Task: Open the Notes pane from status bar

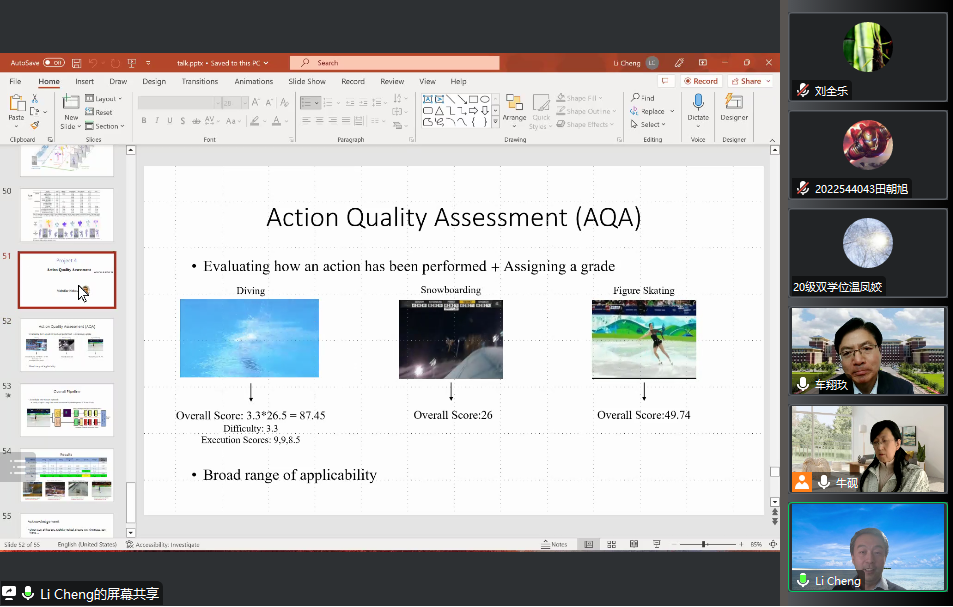Action: pyautogui.click(x=554, y=544)
